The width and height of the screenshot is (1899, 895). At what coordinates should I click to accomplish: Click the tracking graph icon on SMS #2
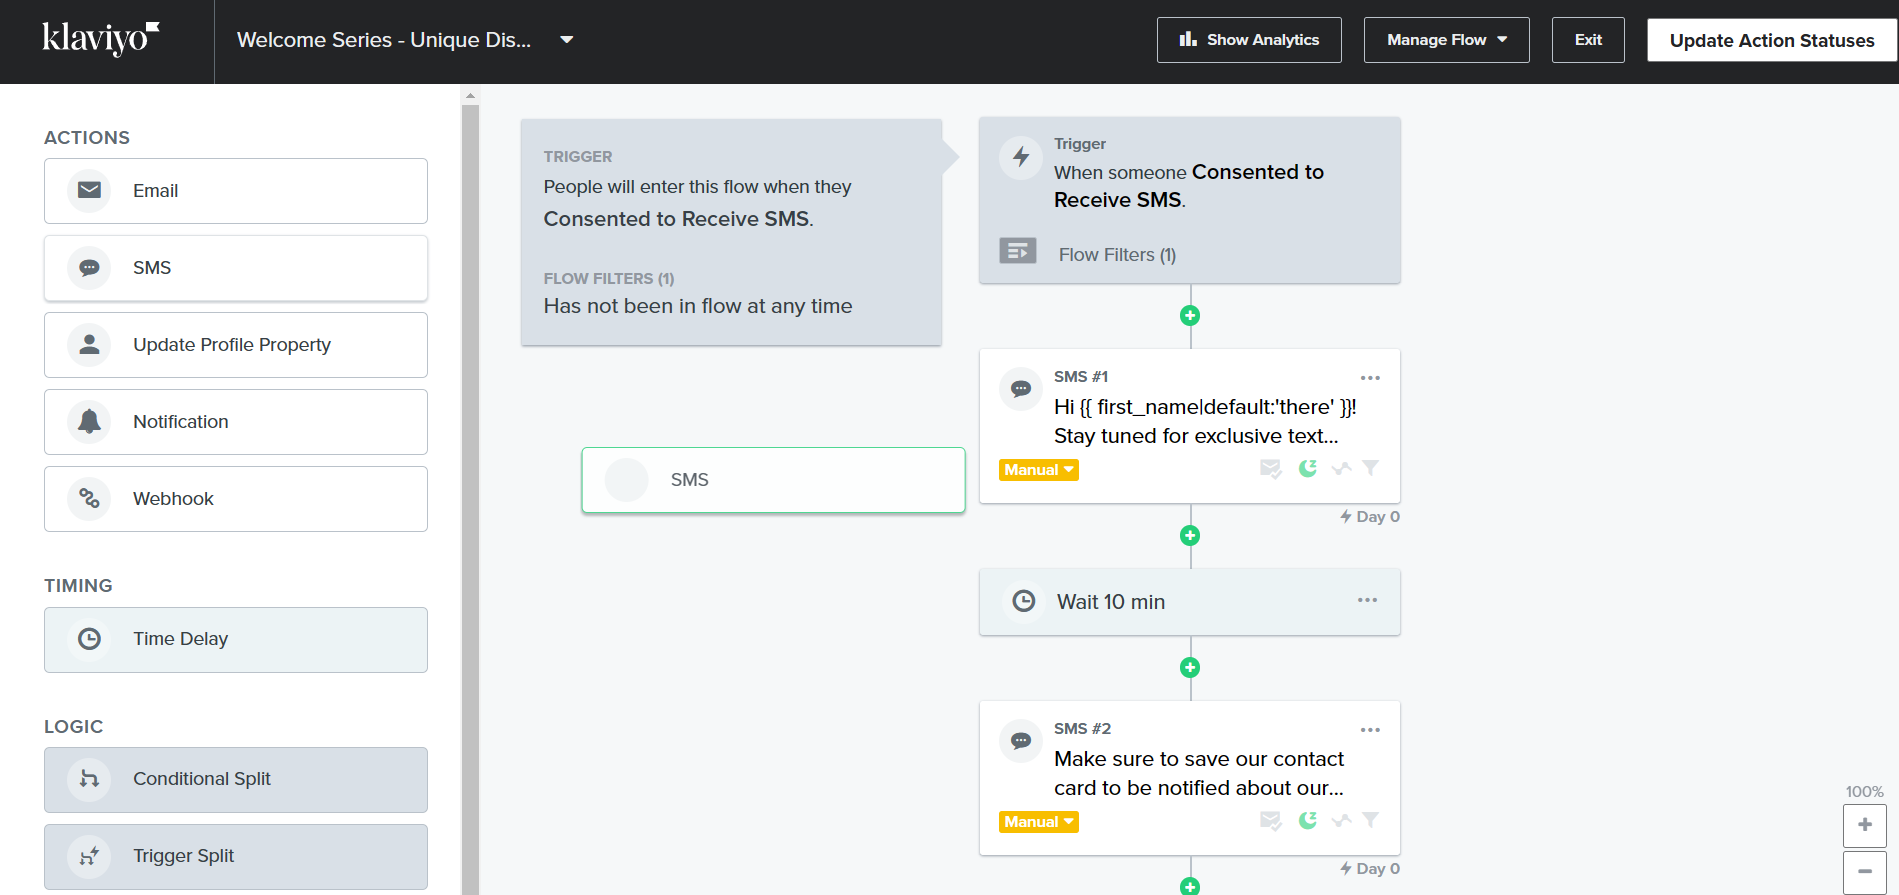pyautogui.click(x=1341, y=820)
